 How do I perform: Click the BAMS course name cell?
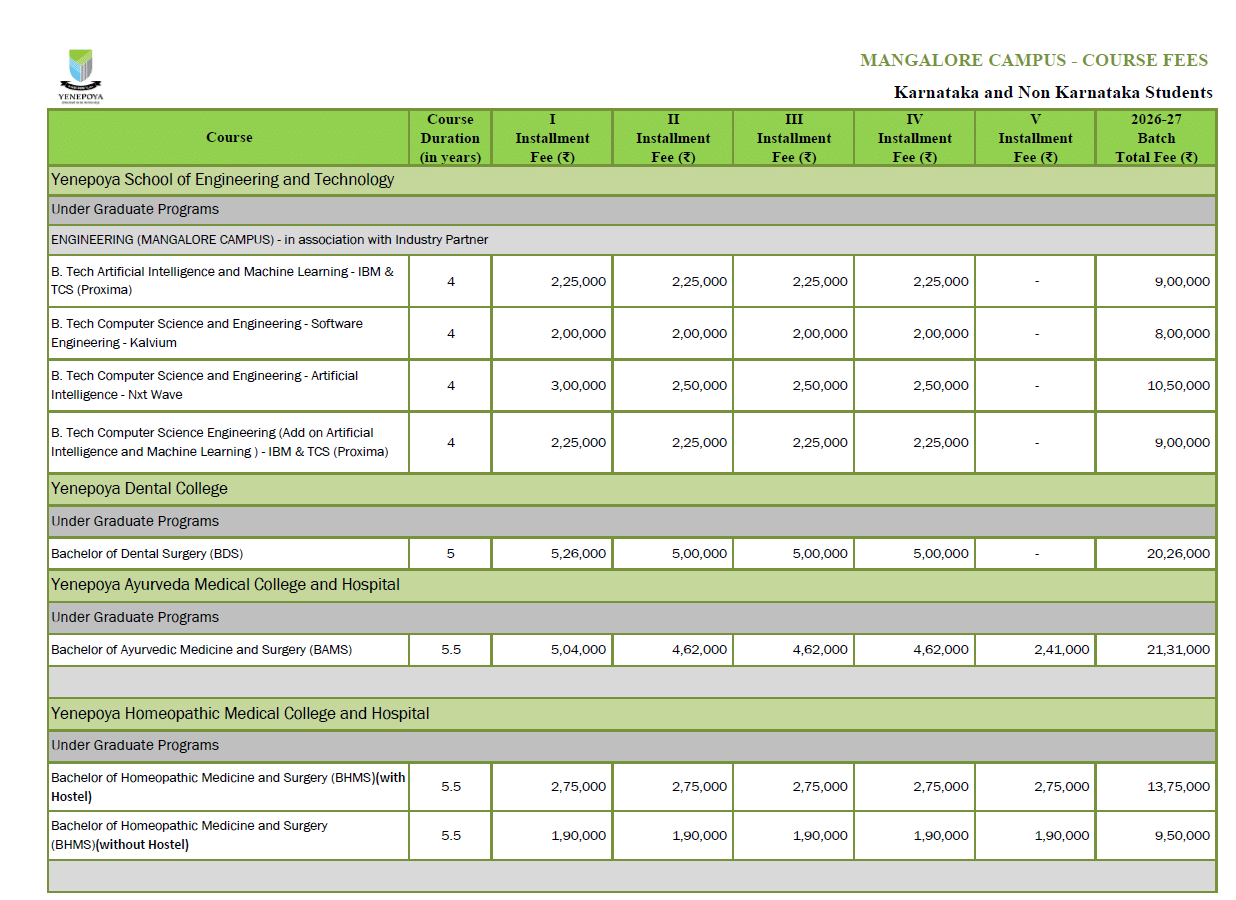[x=201, y=650]
